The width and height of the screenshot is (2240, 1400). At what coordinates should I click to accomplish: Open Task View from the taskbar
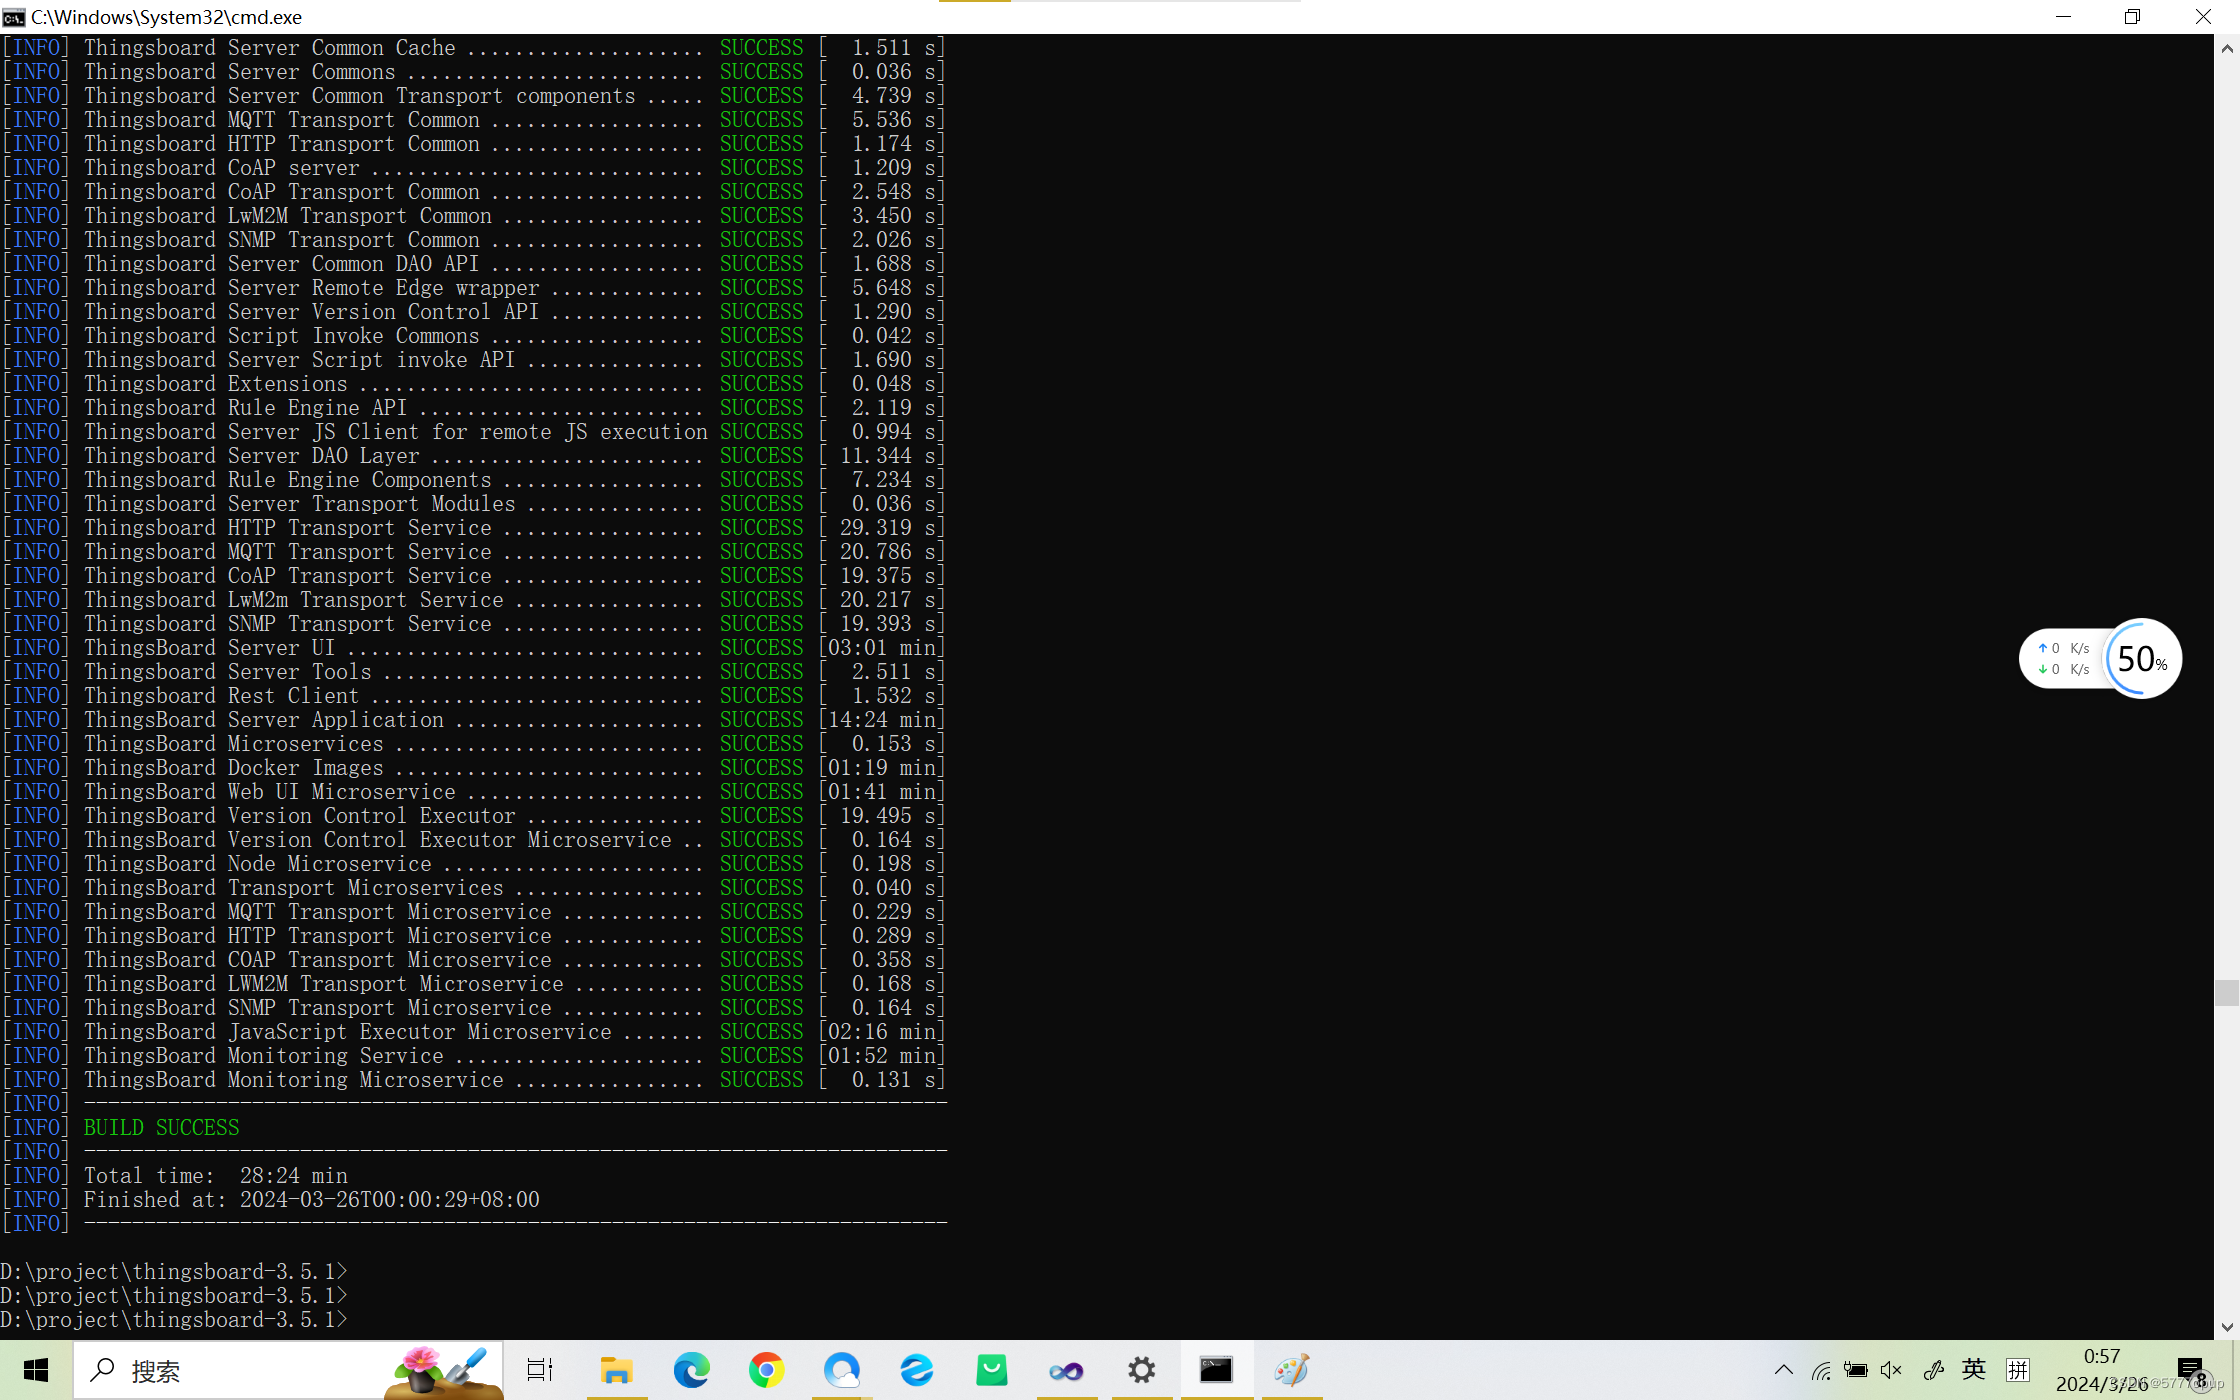[540, 1370]
